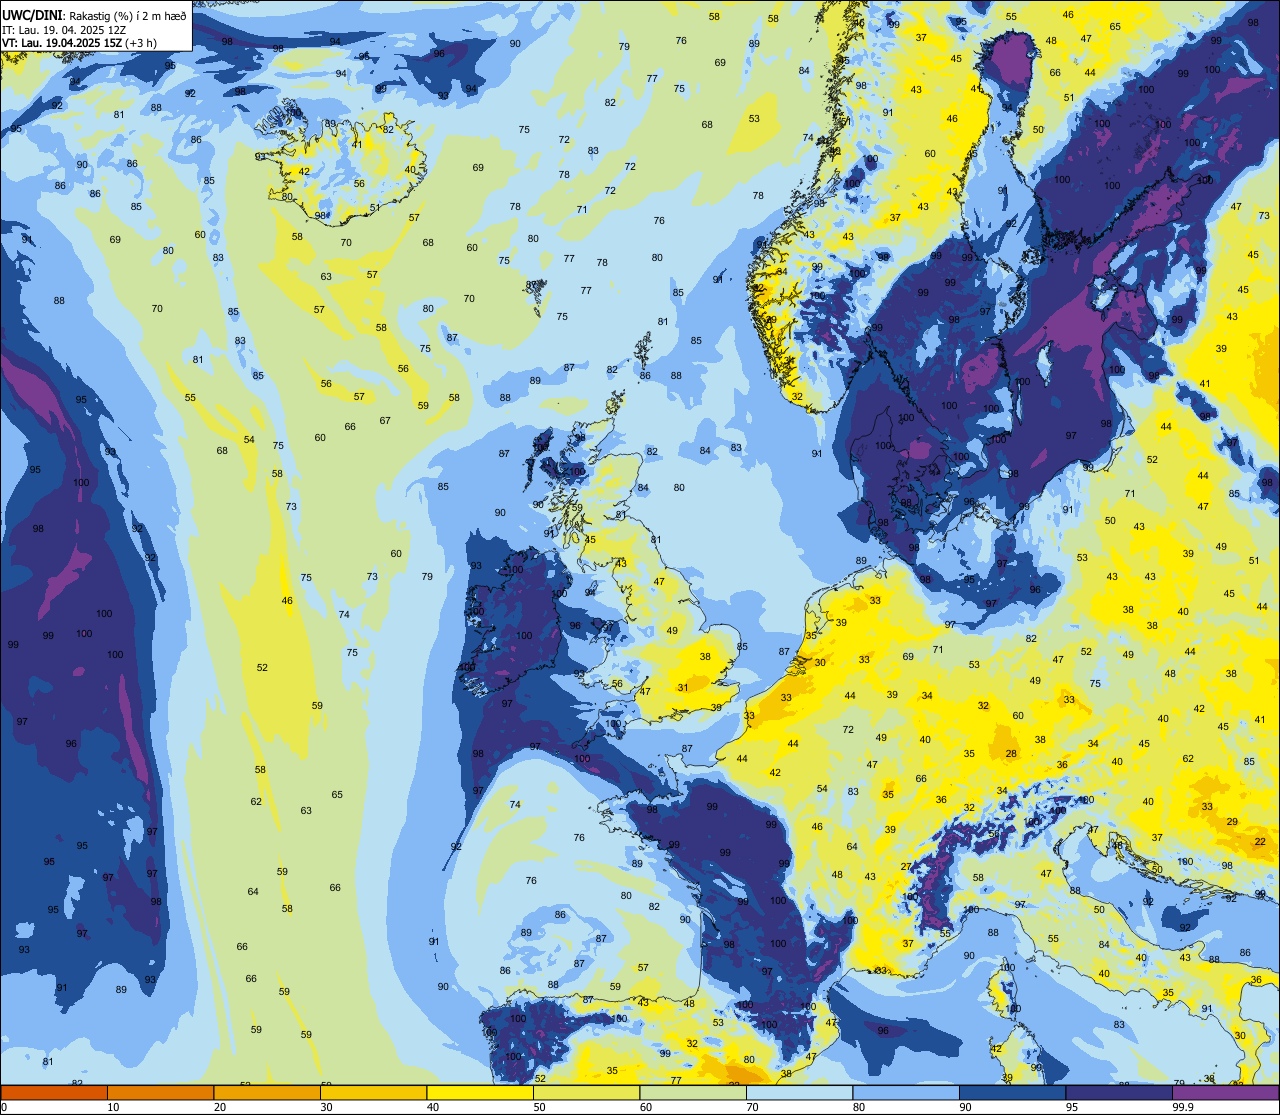Select the legend swatch between 50 and 60
Screen dimensions: 1280x1115
(586, 1092)
